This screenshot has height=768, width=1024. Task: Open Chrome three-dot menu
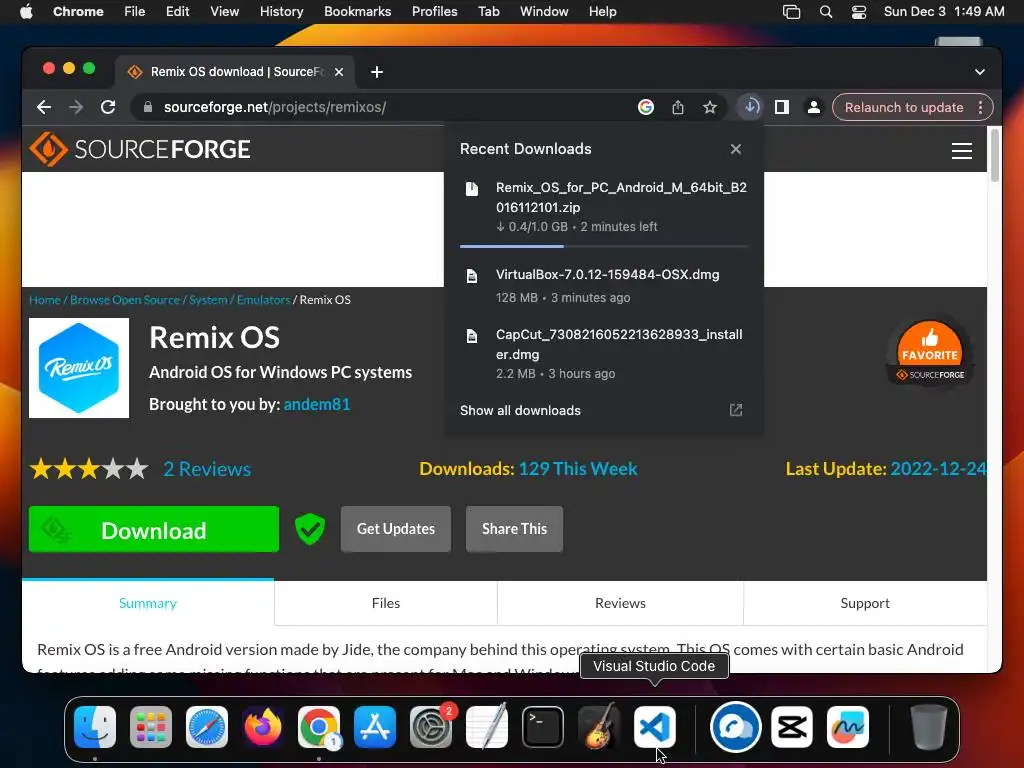(x=980, y=107)
